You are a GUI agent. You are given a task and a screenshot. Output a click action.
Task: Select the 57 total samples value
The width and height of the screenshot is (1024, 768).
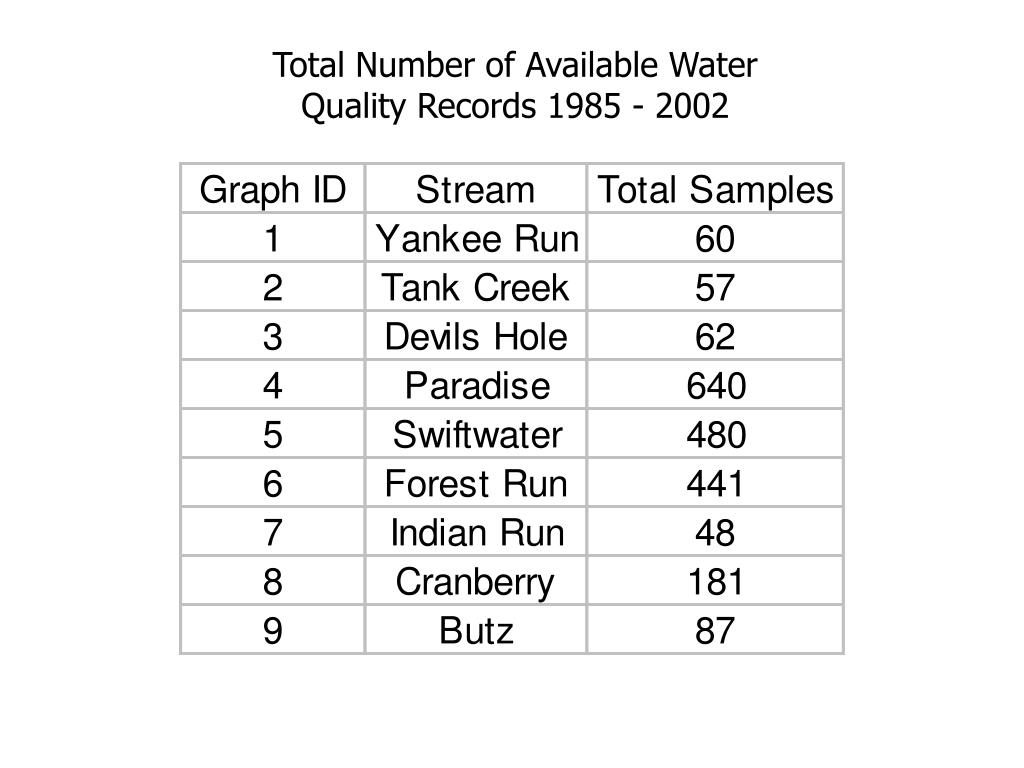click(714, 287)
